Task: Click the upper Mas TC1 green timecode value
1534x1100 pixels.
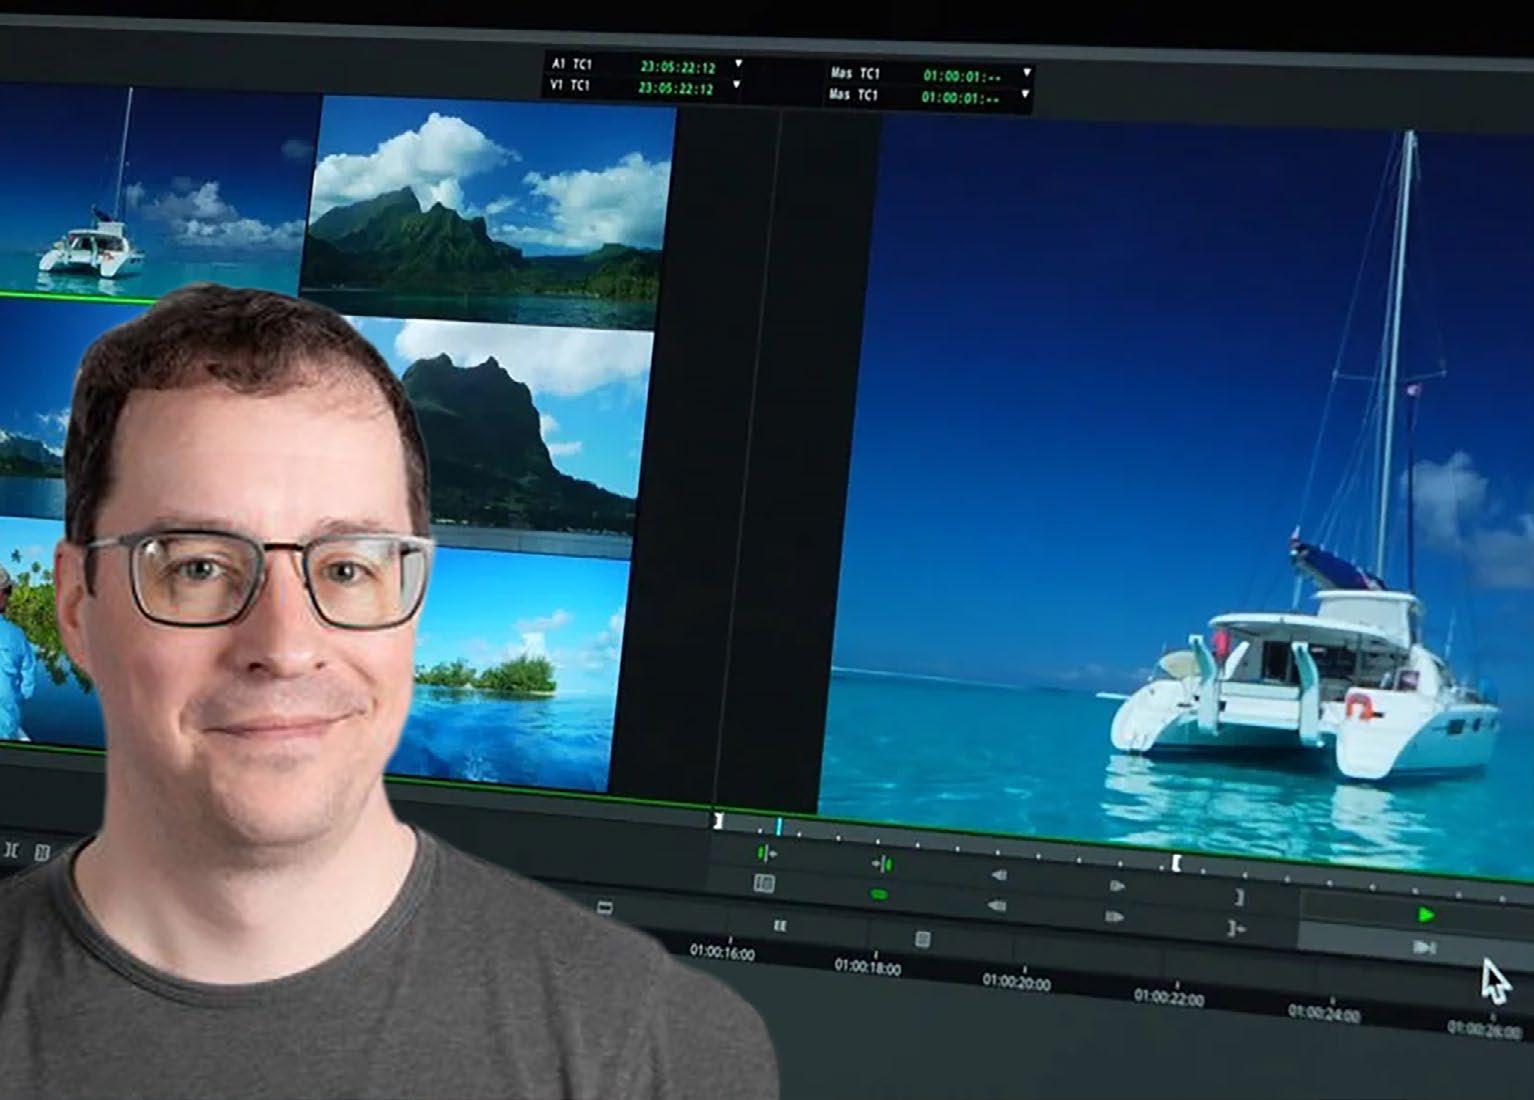Action: point(962,76)
